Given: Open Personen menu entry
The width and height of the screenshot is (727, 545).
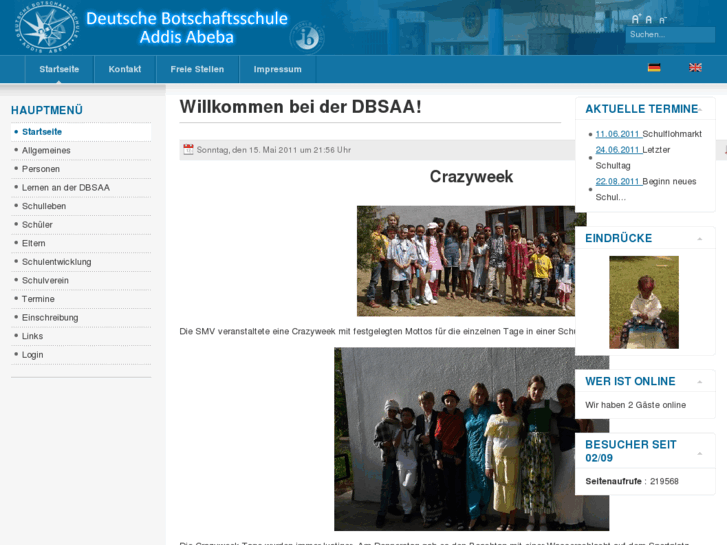Looking at the screenshot, I should click(x=81, y=169).
